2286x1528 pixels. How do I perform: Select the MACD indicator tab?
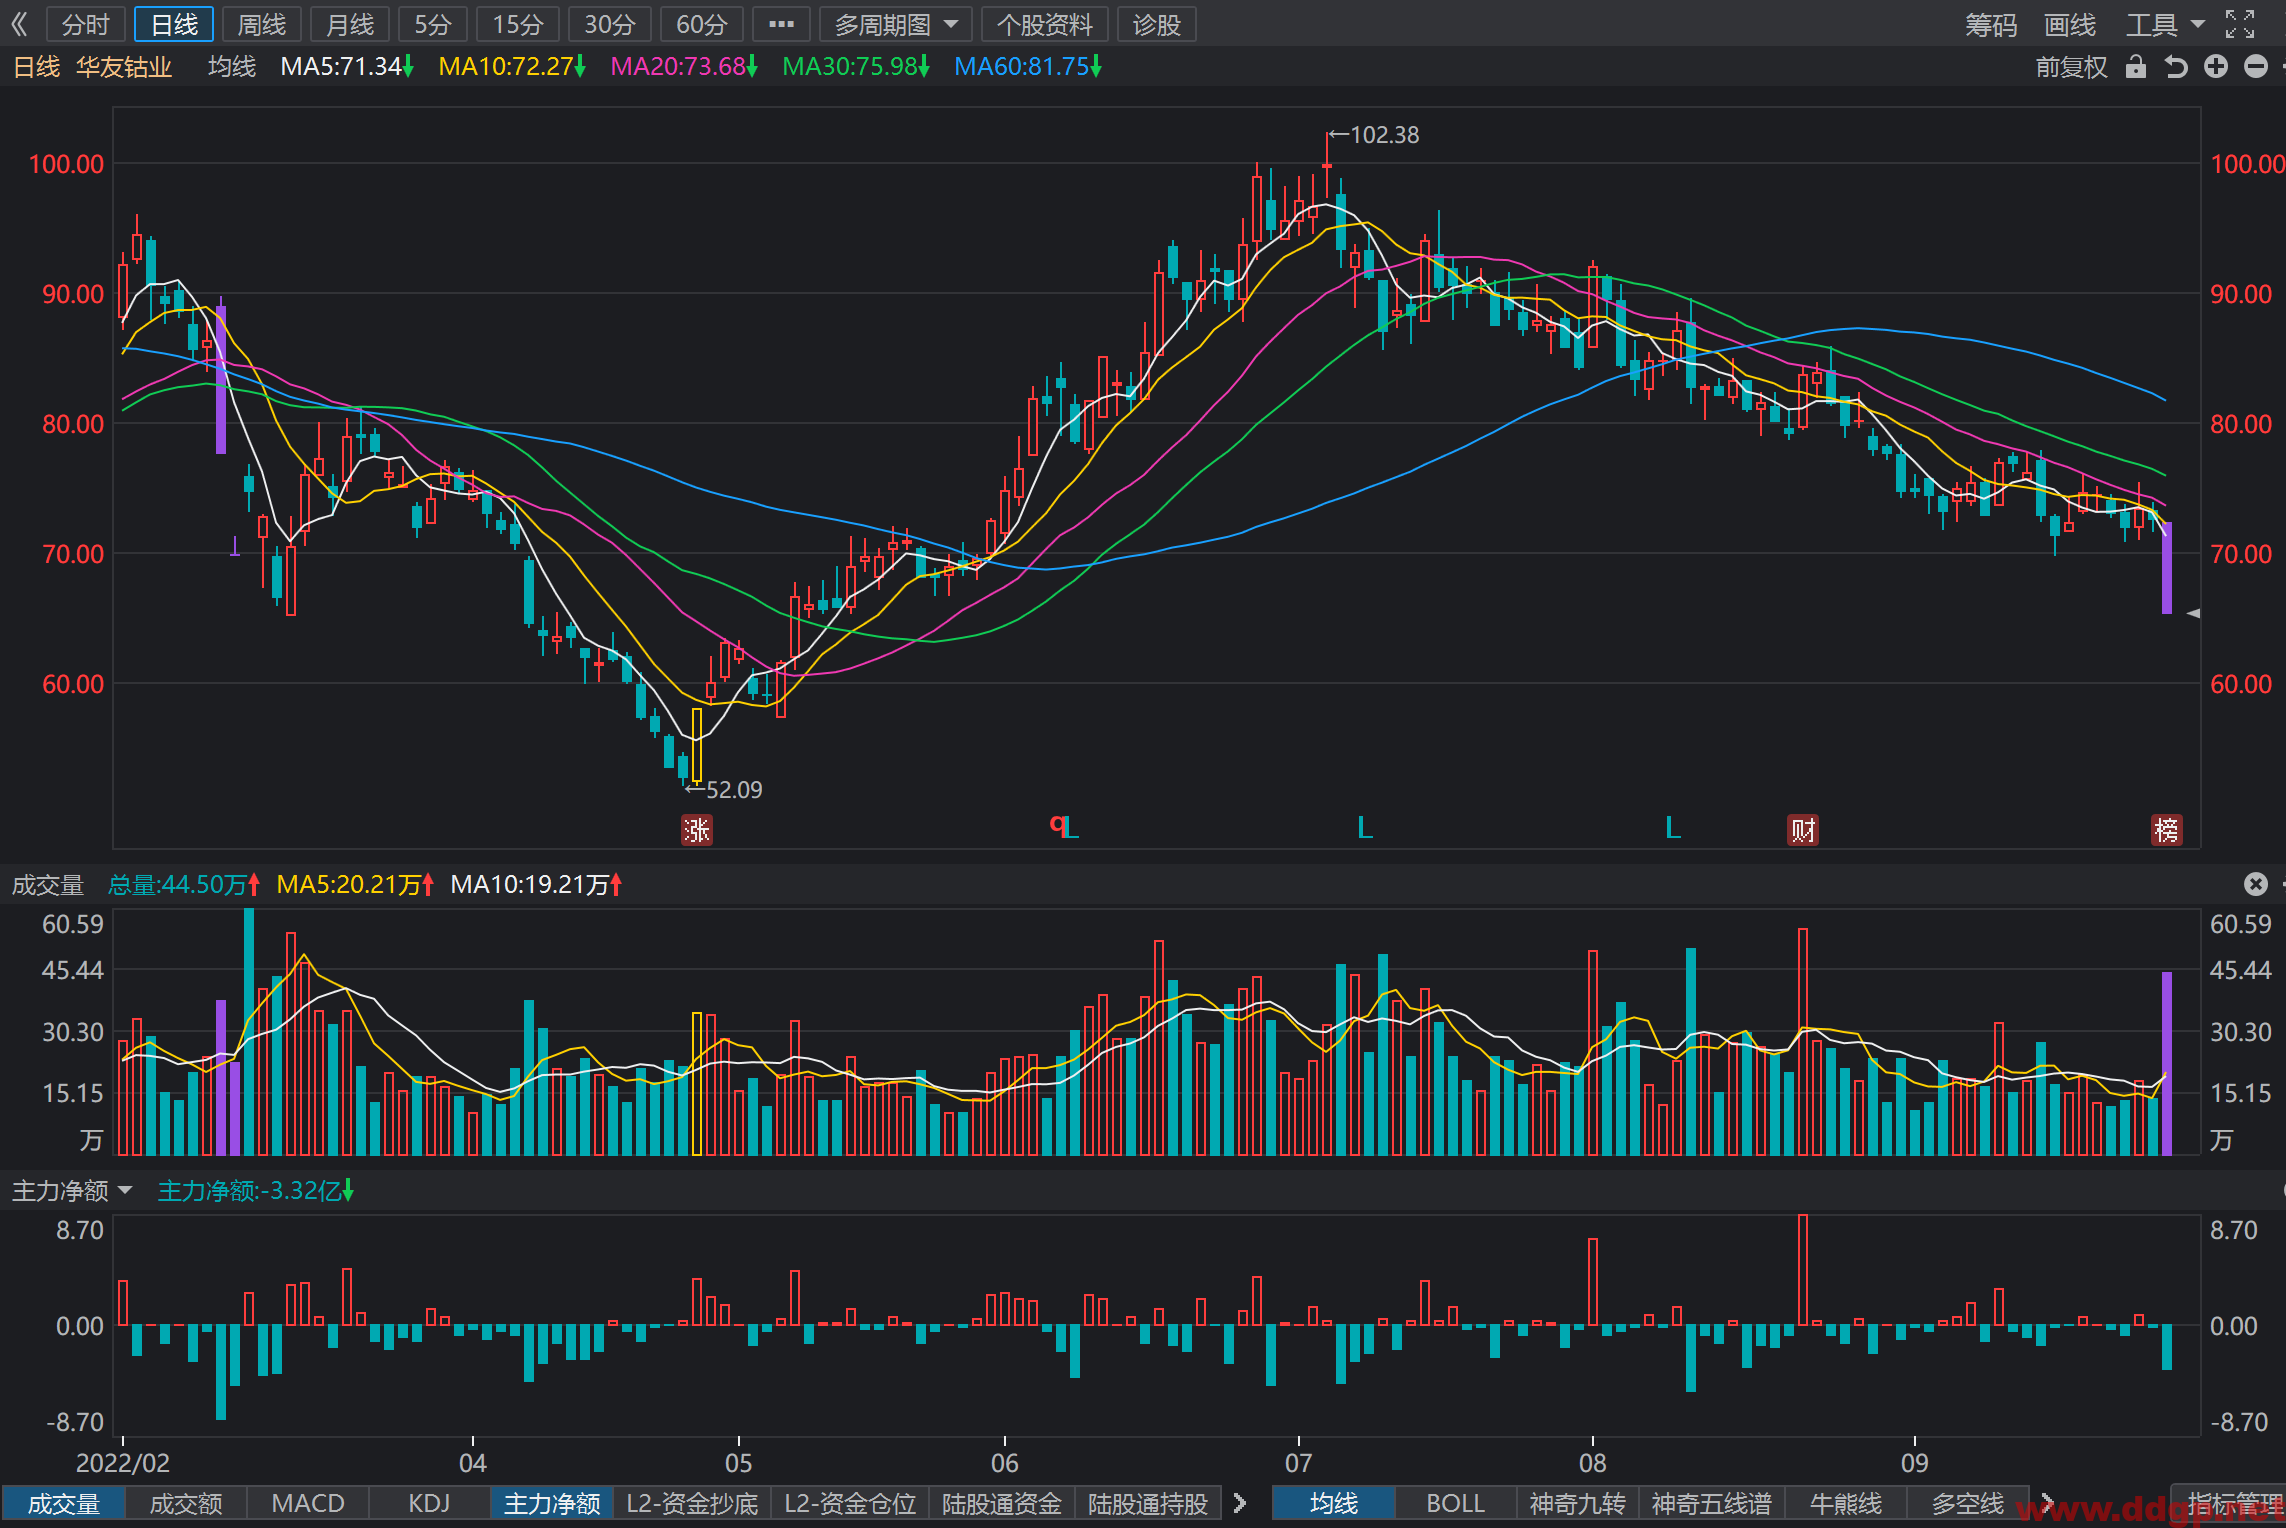pyautogui.click(x=308, y=1504)
